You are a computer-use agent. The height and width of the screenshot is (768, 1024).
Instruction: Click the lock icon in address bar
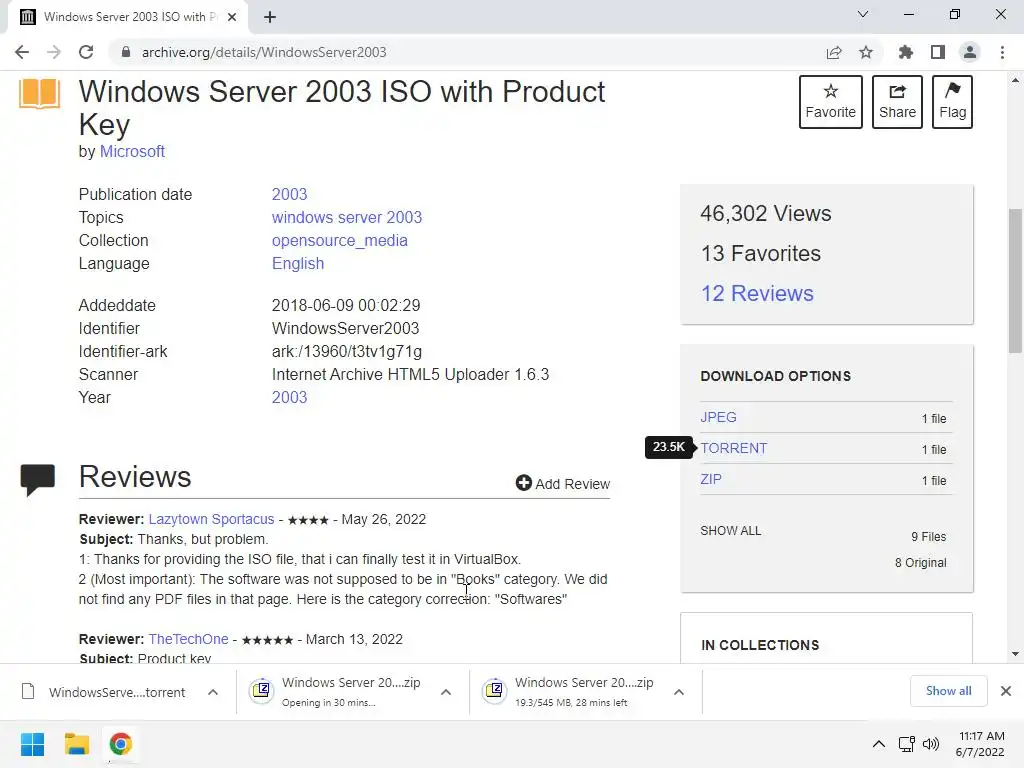(126, 52)
